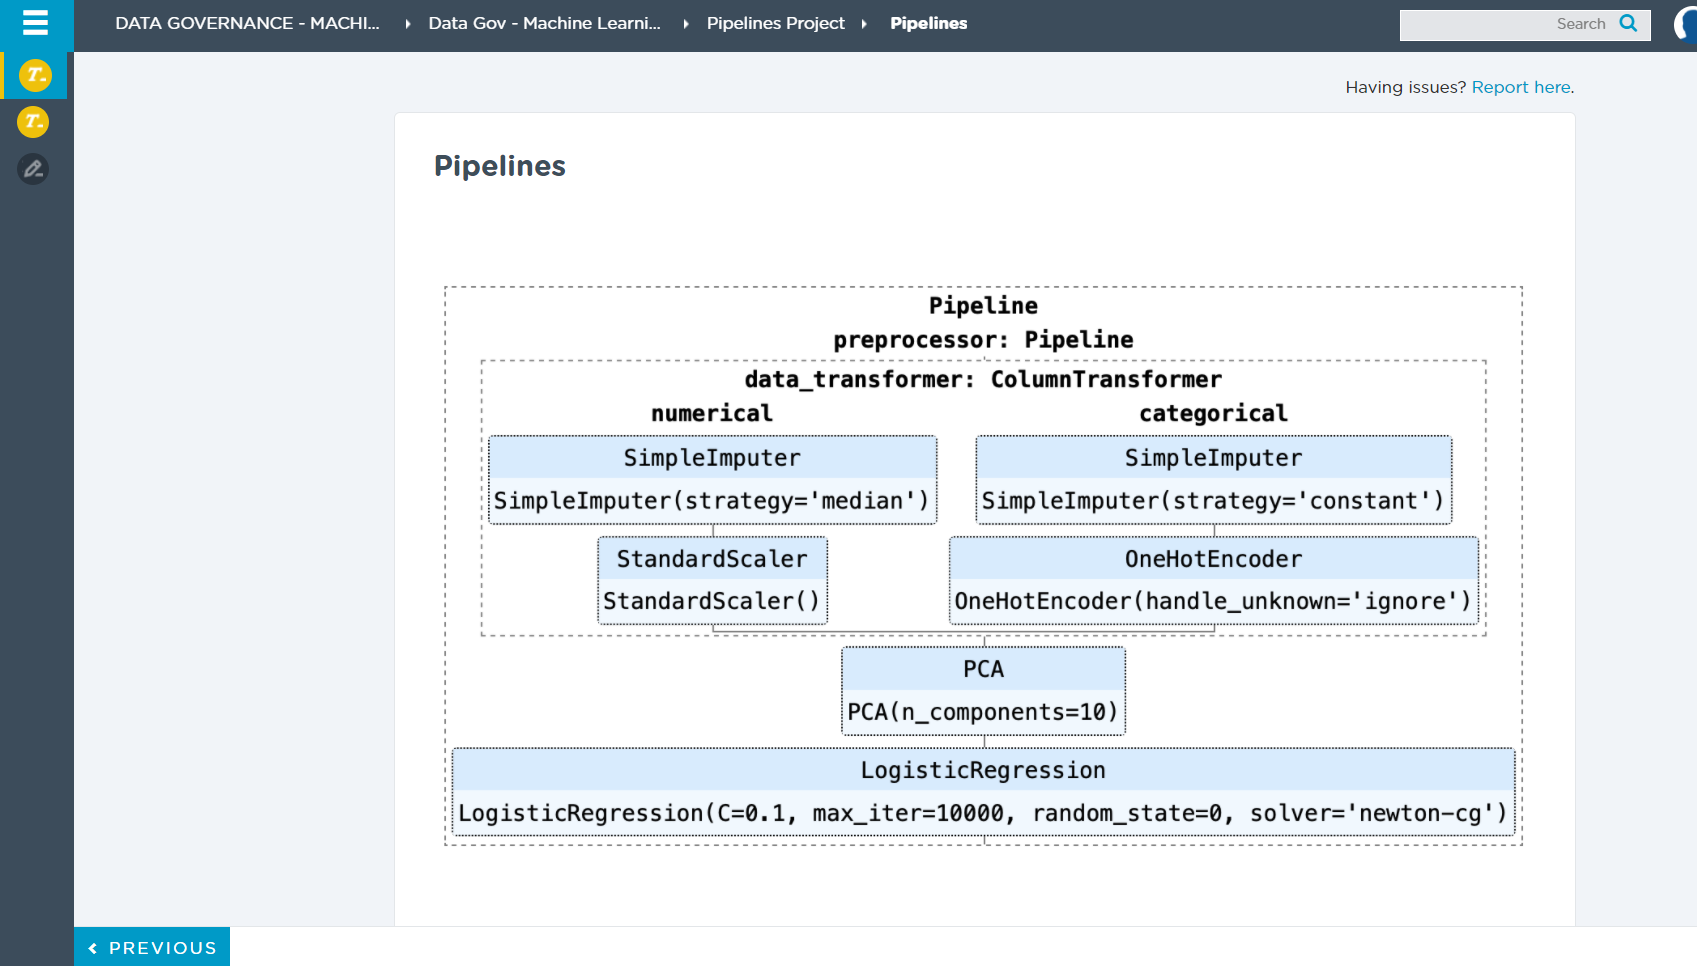Image resolution: width=1697 pixels, height=966 pixels.
Task: Select the second yellow T sidebar icon
Action: coord(33,122)
